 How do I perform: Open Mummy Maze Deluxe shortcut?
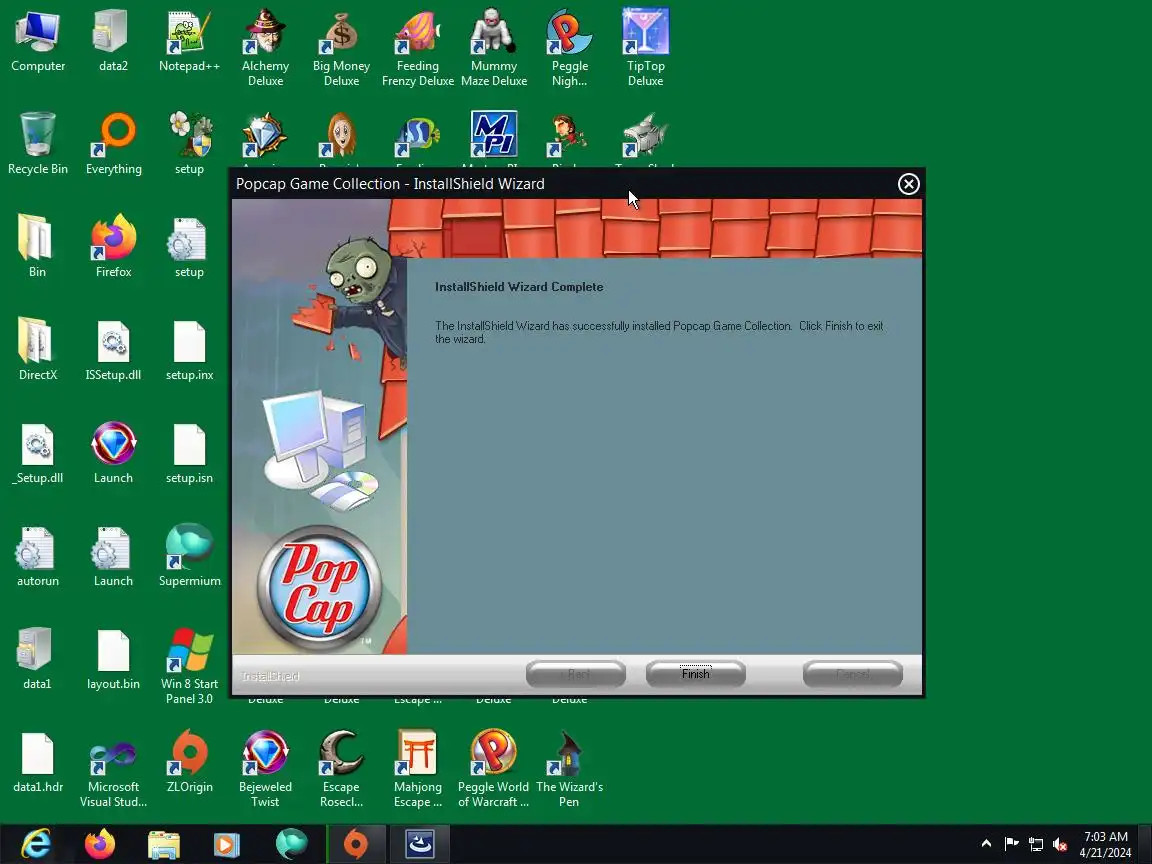(x=494, y=49)
